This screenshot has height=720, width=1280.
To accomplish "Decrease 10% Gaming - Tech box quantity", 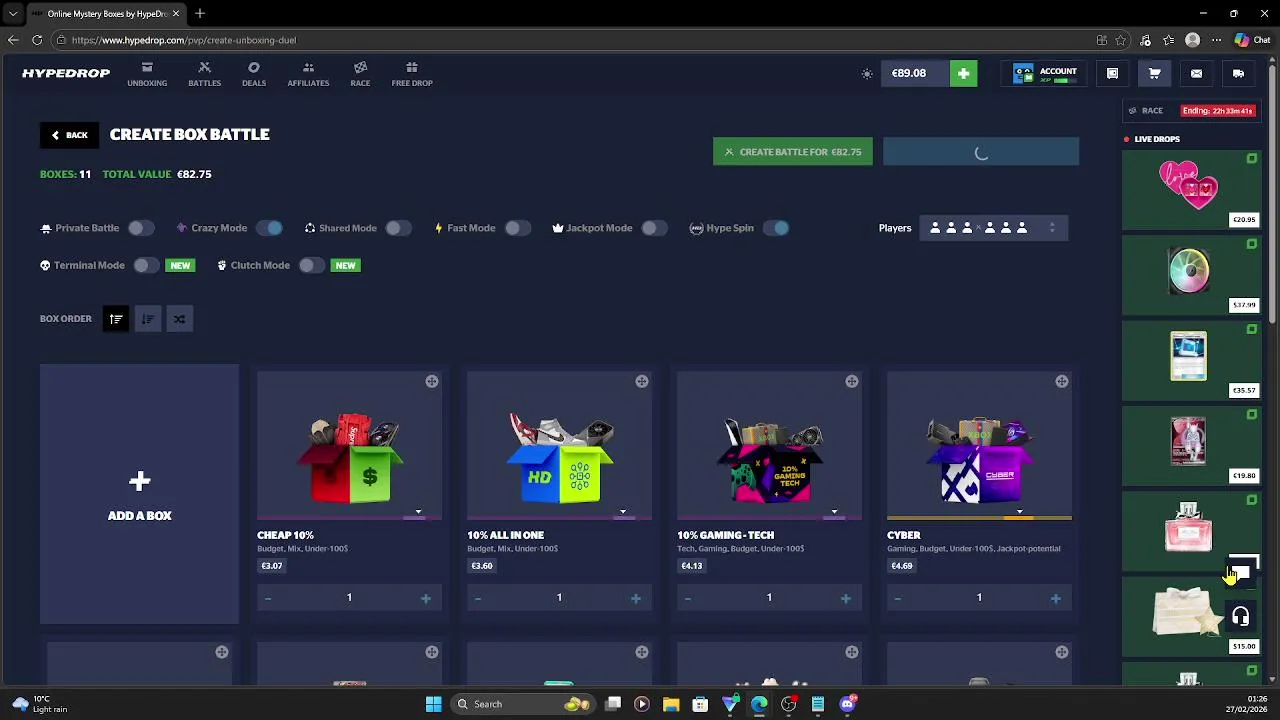I will 688,598.
